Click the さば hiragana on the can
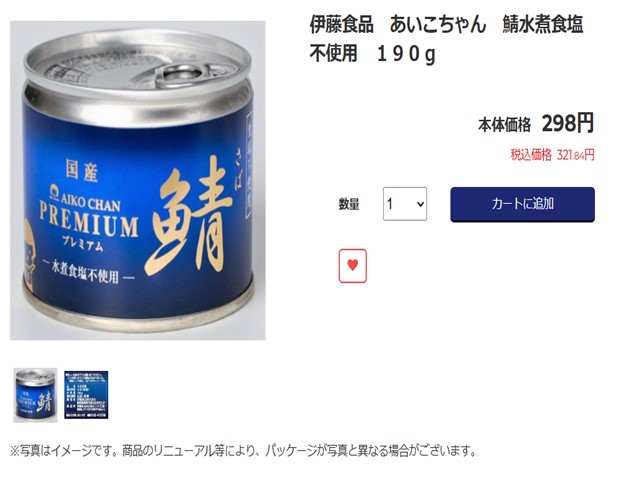640x480 pixels. pos(238,174)
